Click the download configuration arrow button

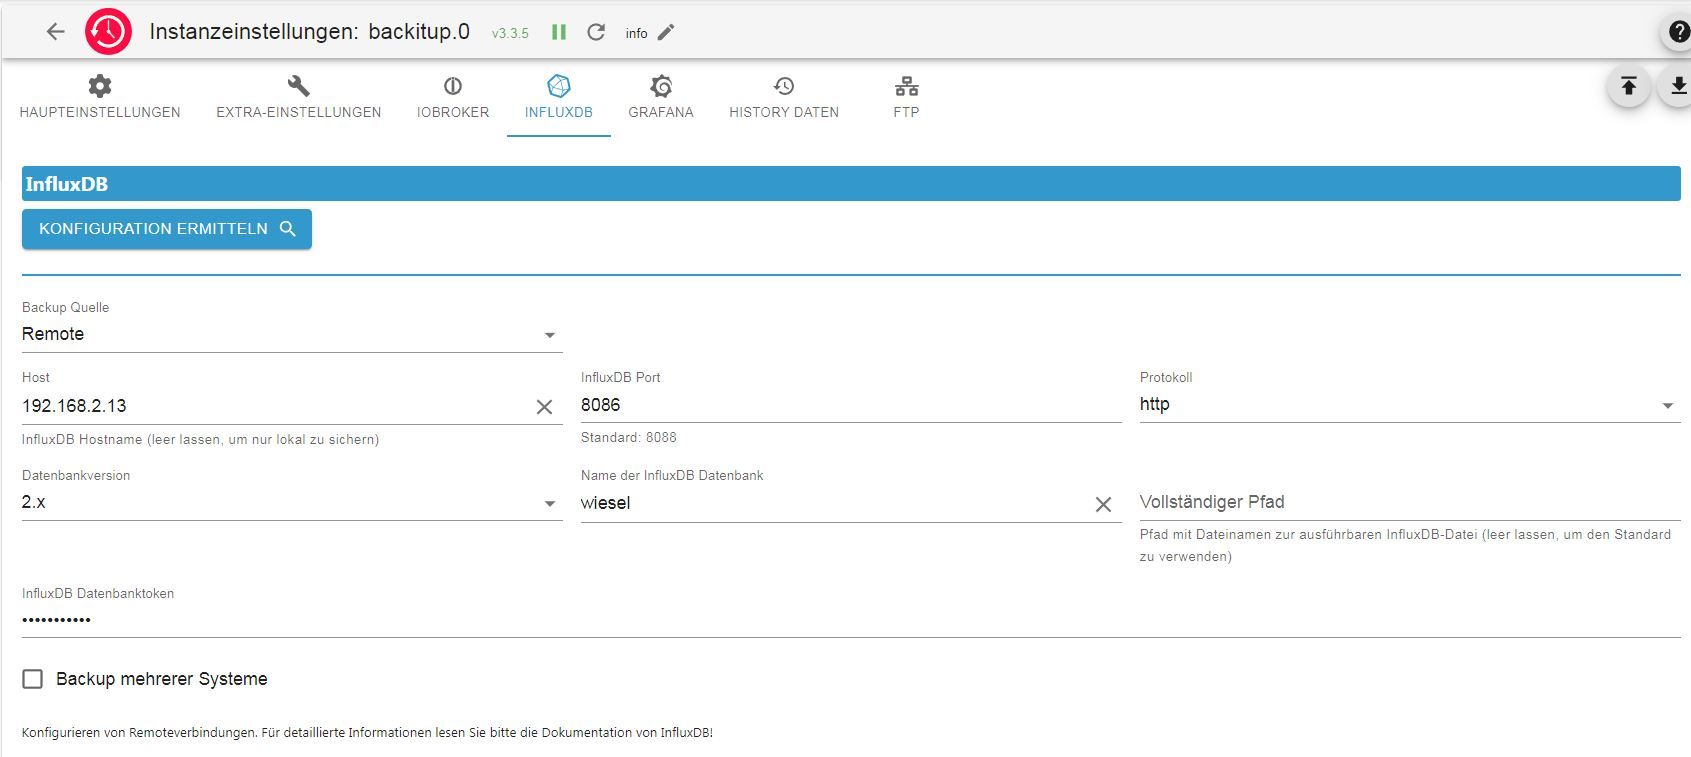(1676, 87)
